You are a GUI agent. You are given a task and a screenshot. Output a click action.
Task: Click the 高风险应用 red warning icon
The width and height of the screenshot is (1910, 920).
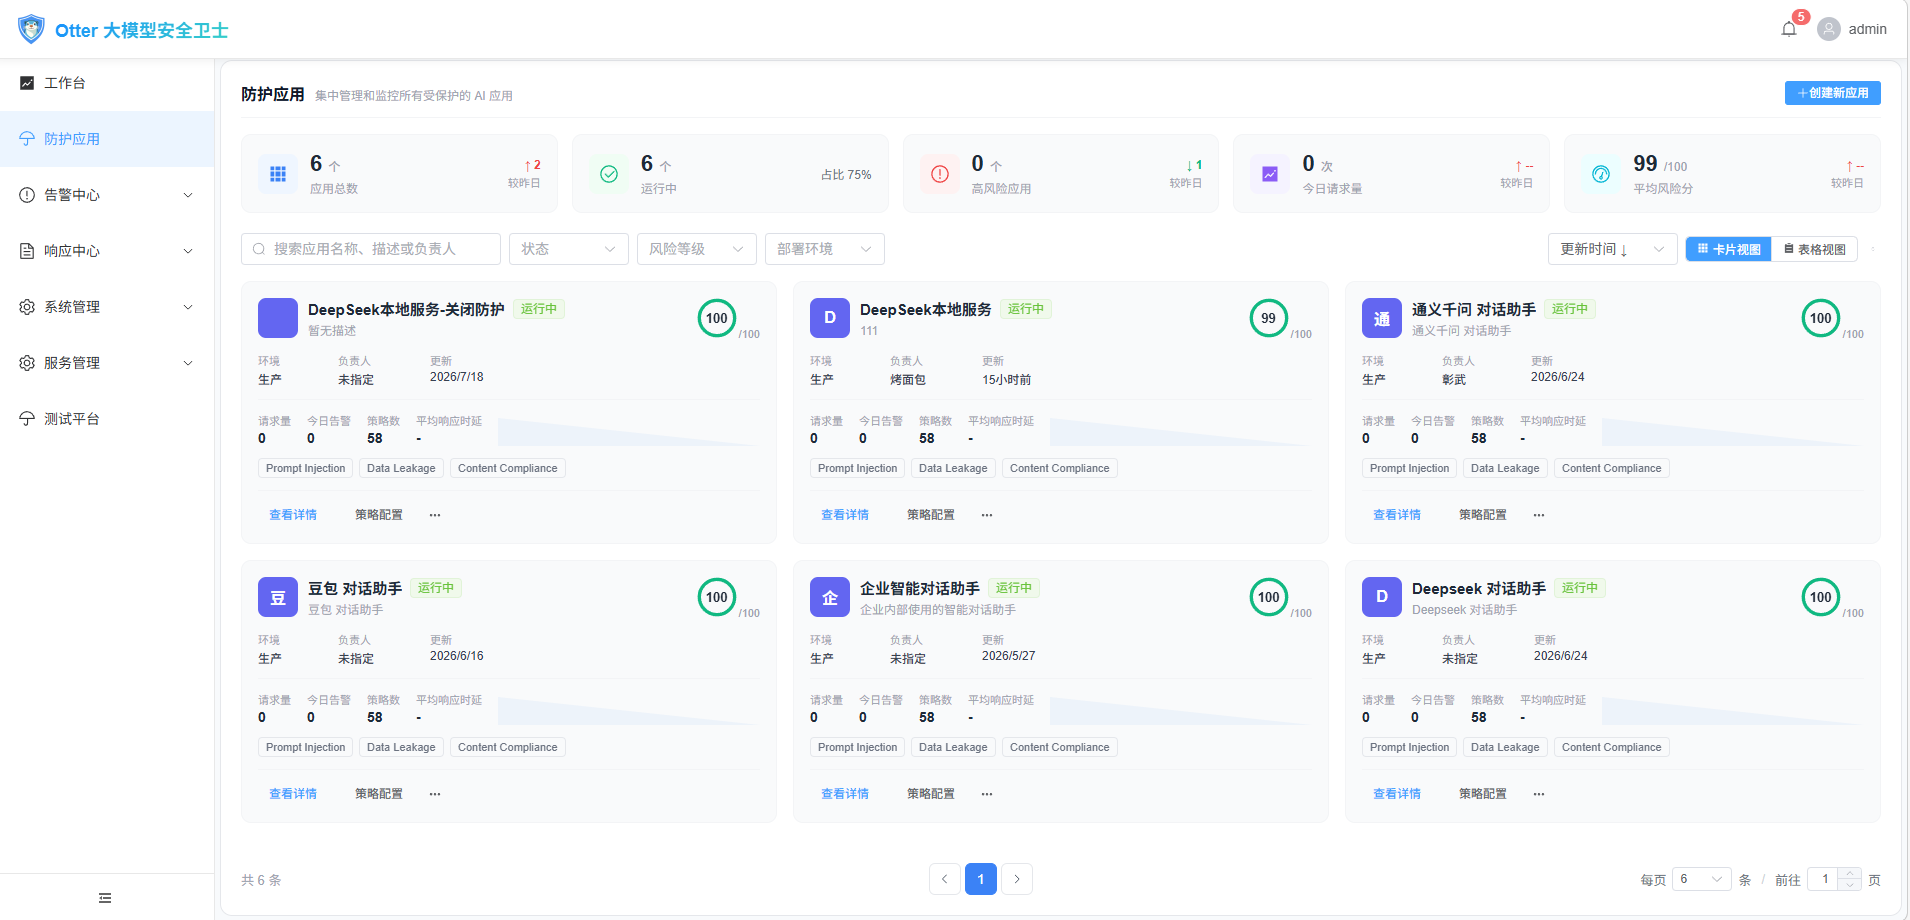[940, 174]
